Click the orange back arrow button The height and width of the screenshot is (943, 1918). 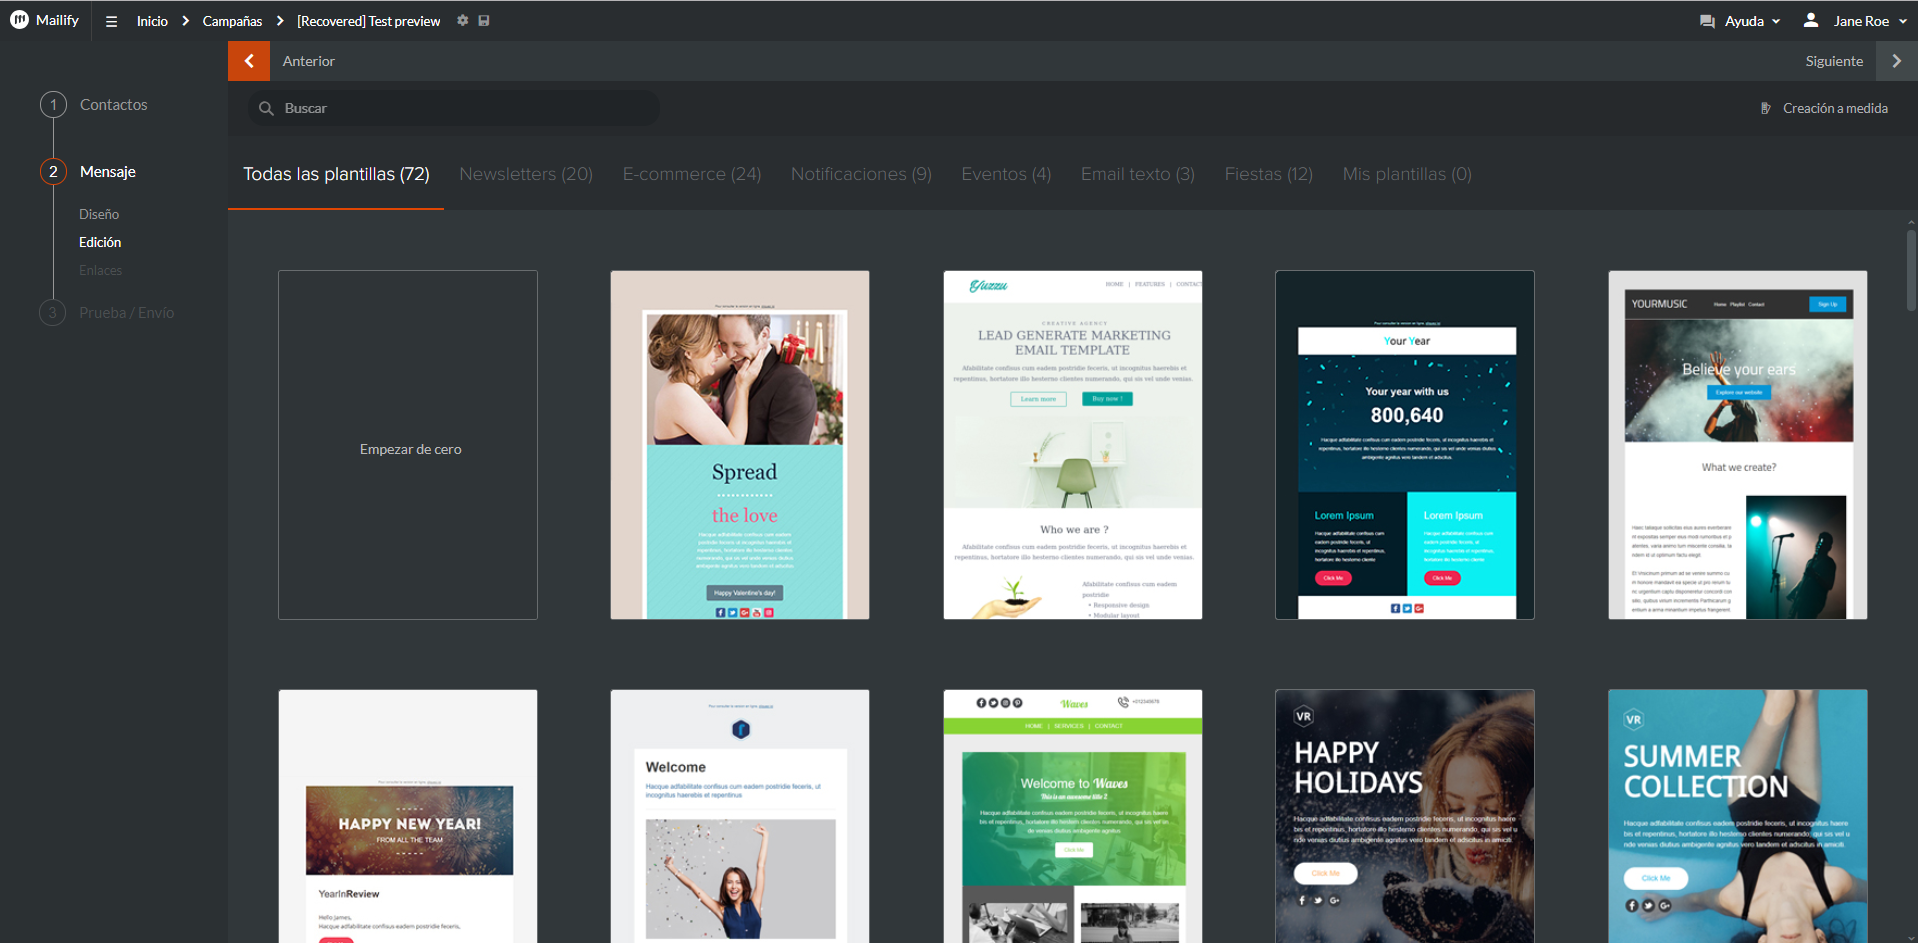click(249, 61)
